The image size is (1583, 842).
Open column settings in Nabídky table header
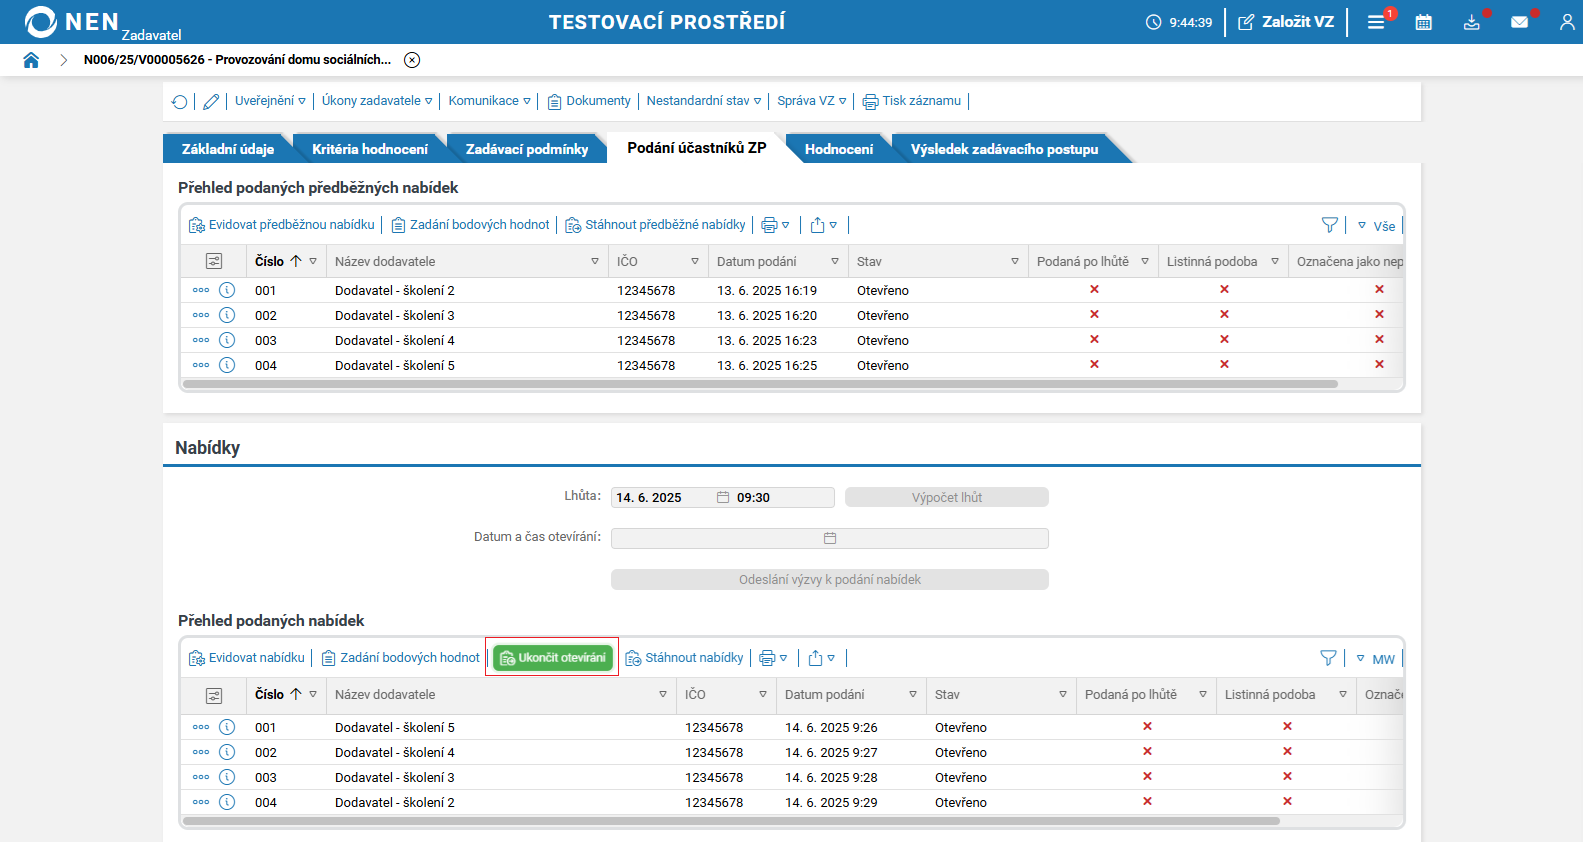[x=214, y=695]
